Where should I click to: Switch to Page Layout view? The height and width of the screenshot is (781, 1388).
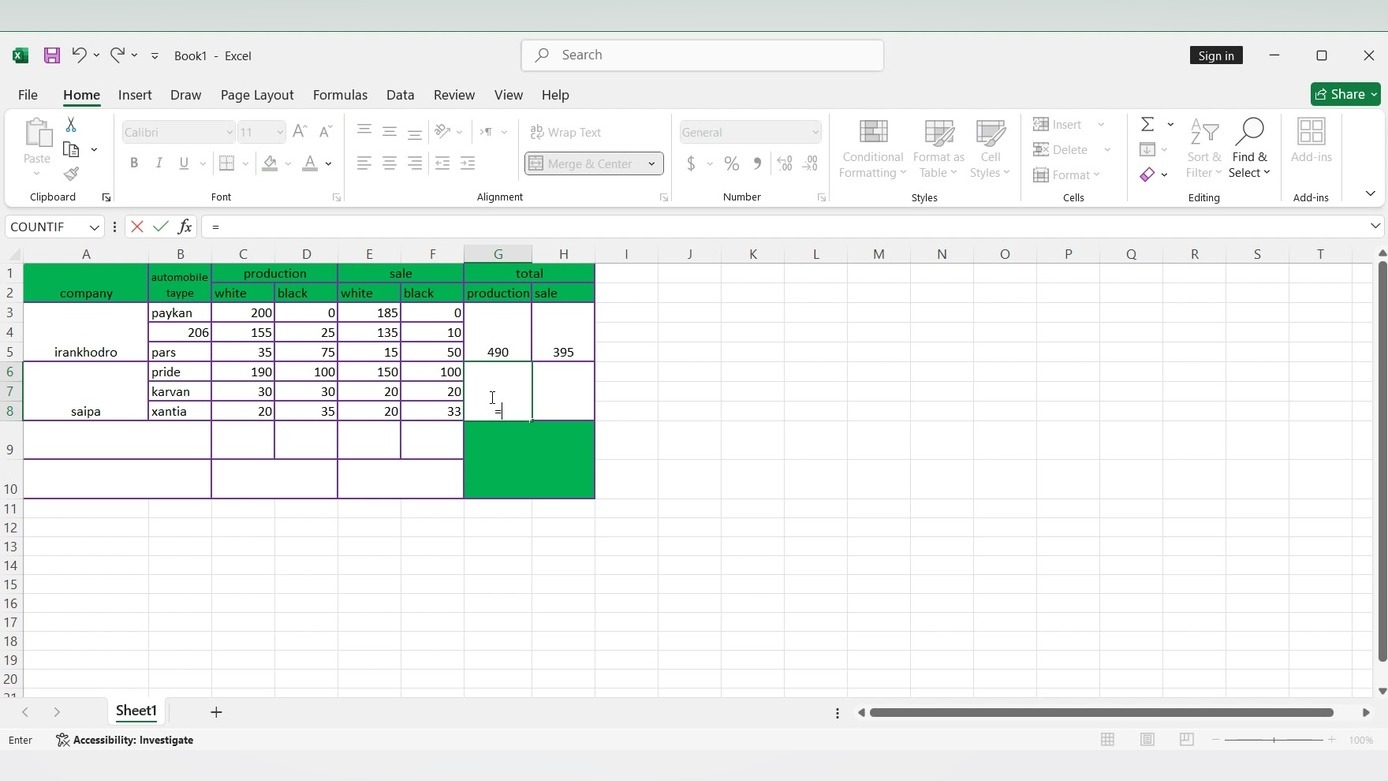[1147, 740]
